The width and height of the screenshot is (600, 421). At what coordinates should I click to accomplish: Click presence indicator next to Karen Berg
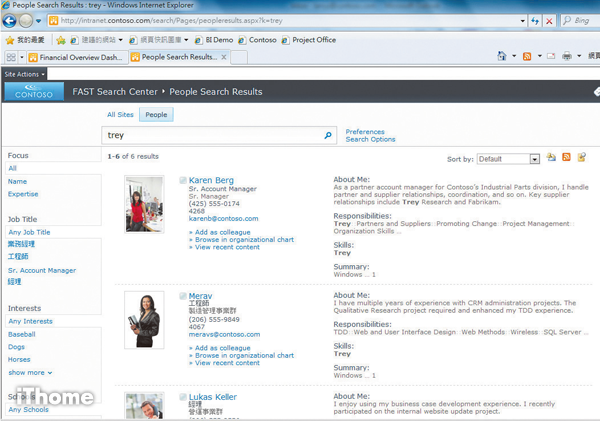tap(183, 181)
